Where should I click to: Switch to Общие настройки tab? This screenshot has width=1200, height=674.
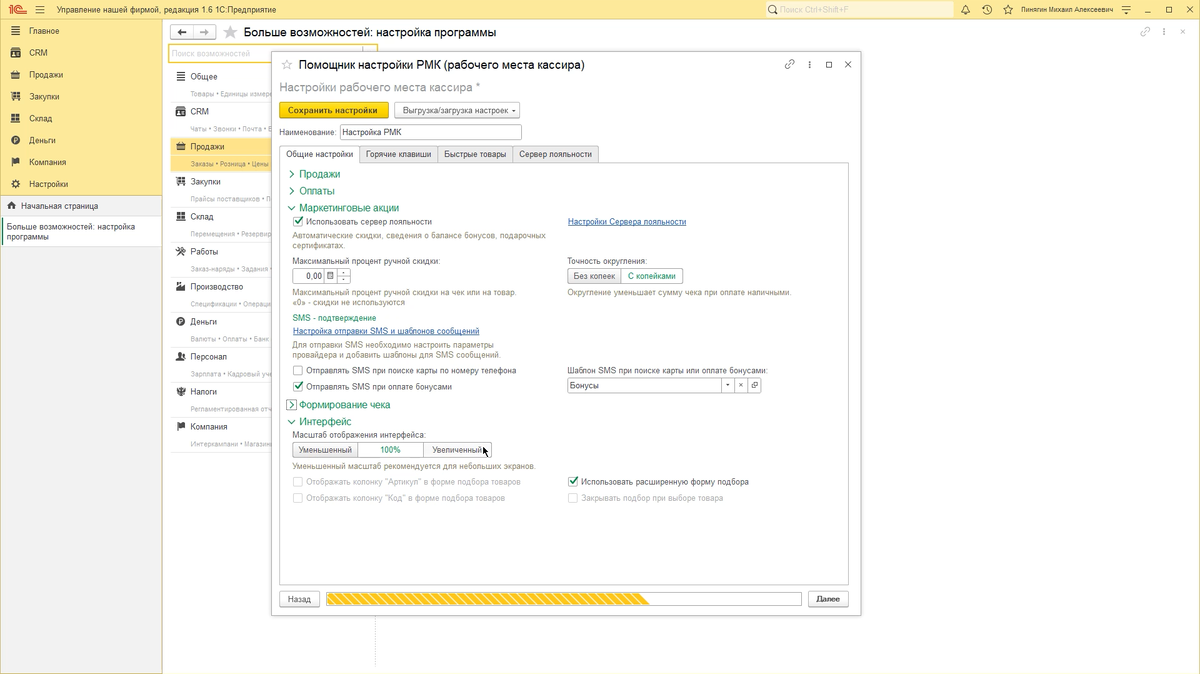319,154
